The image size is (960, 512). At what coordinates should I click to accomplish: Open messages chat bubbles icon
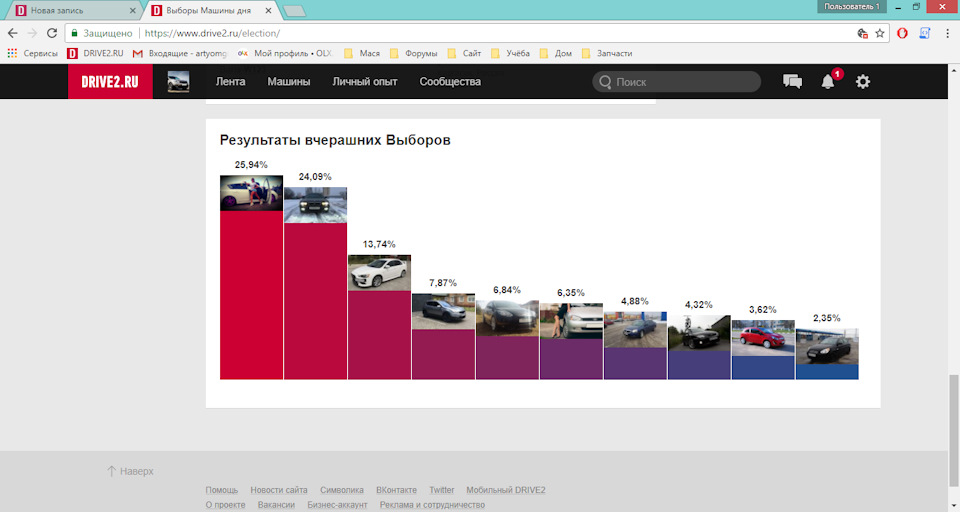coord(792,81)
